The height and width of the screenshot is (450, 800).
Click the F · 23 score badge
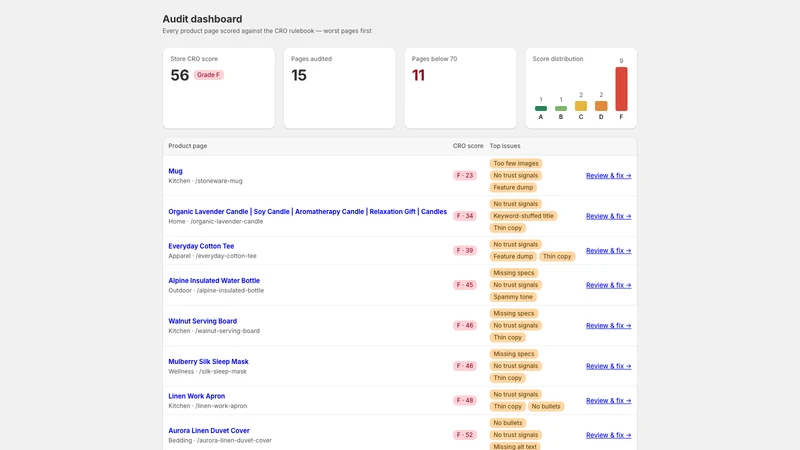pyautogui.click(x=465, y=176)
